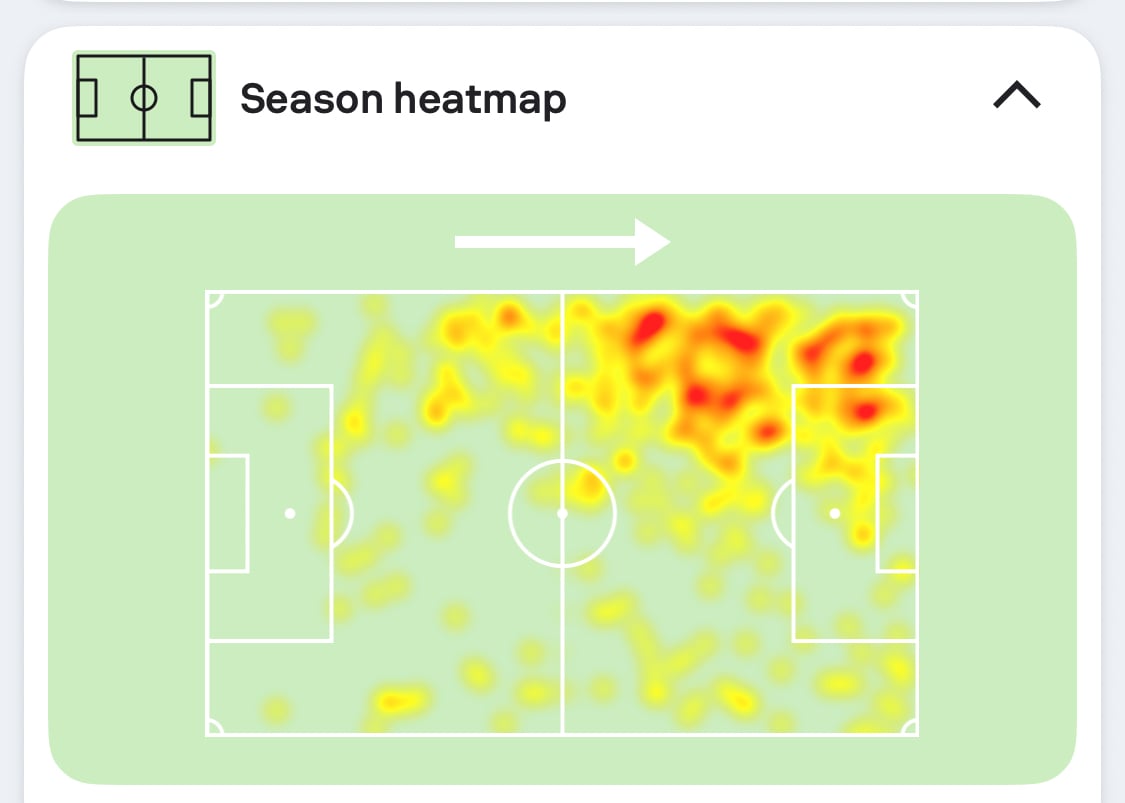Click the right penalty spot on the pitch

click(x=834, y=513)
